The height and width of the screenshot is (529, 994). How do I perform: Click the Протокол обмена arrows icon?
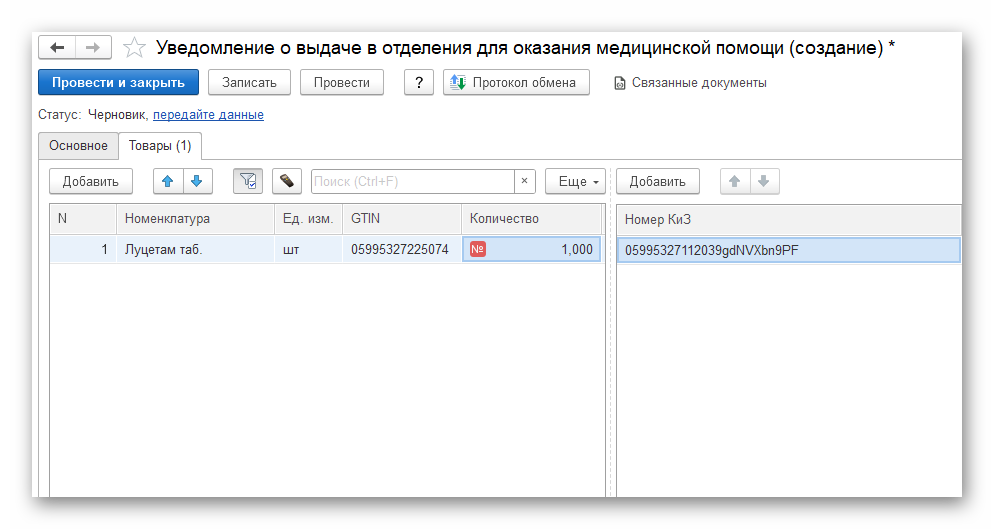458,82
